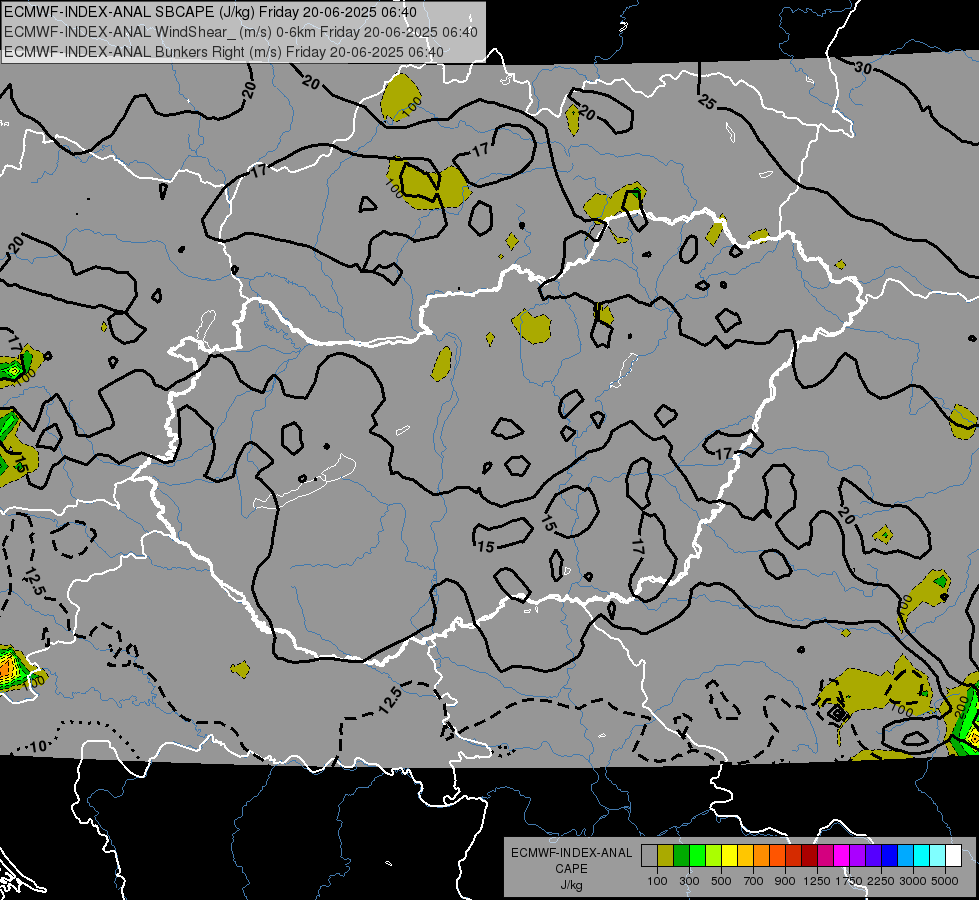Click the contour label 30
The width and height of the screenshot is (979, 900).
click(x=863, y=67)
